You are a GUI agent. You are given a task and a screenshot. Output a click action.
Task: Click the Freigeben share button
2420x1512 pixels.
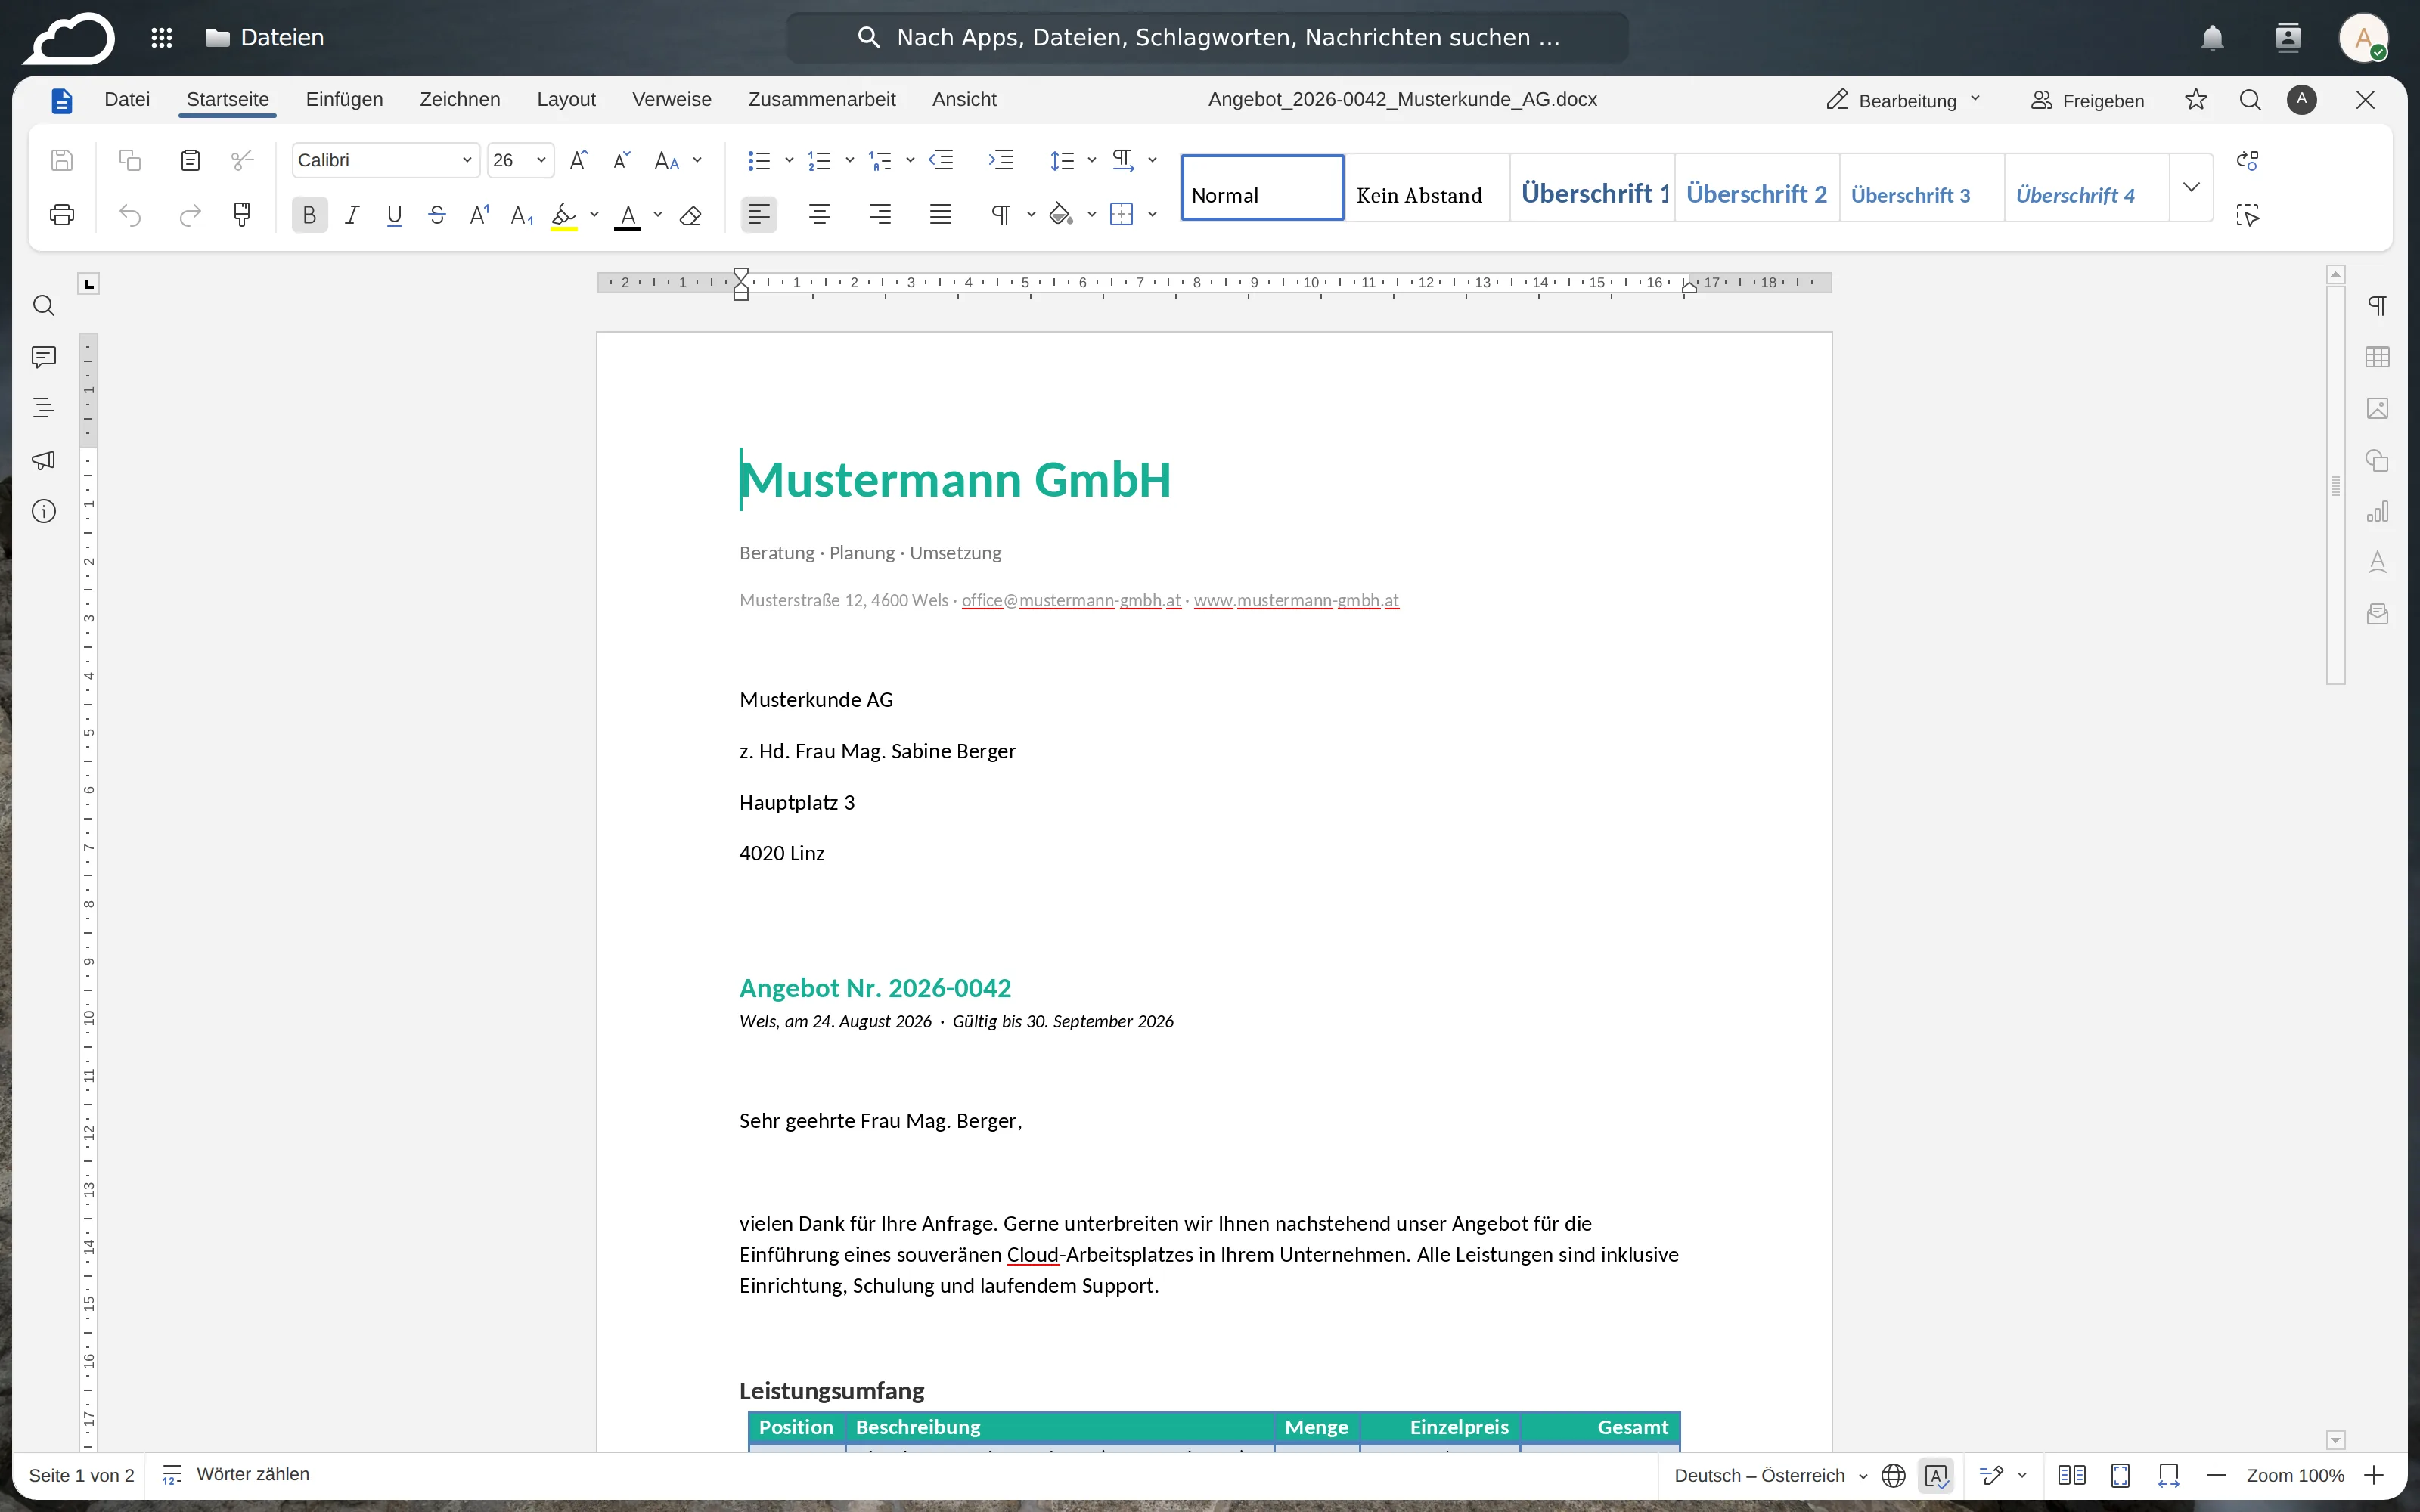tap(2087, 100)
